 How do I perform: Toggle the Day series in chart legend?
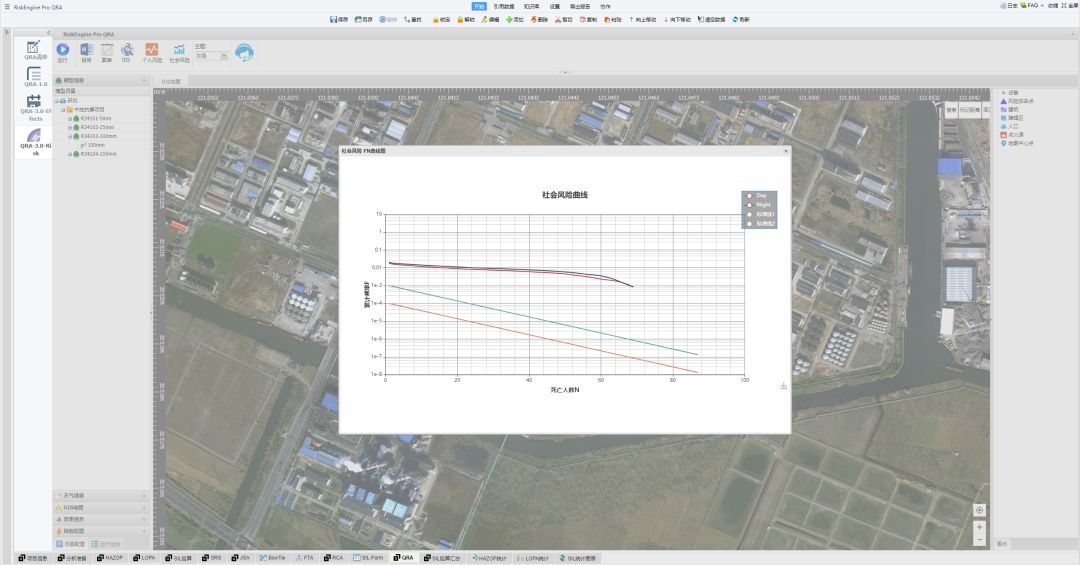tap(756, 195)
